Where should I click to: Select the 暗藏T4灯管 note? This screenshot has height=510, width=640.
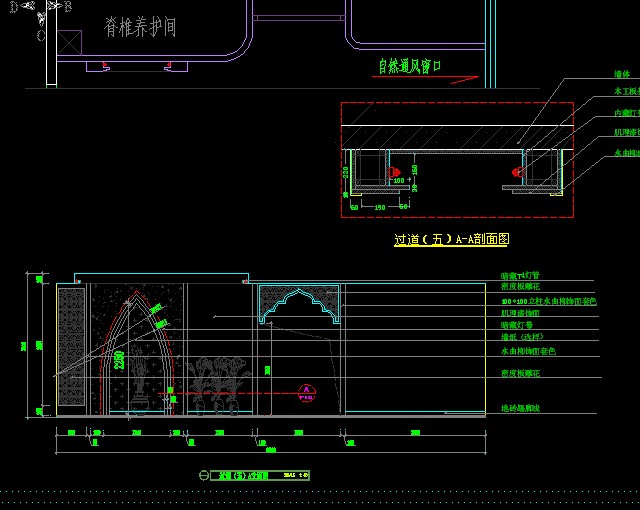520,276
